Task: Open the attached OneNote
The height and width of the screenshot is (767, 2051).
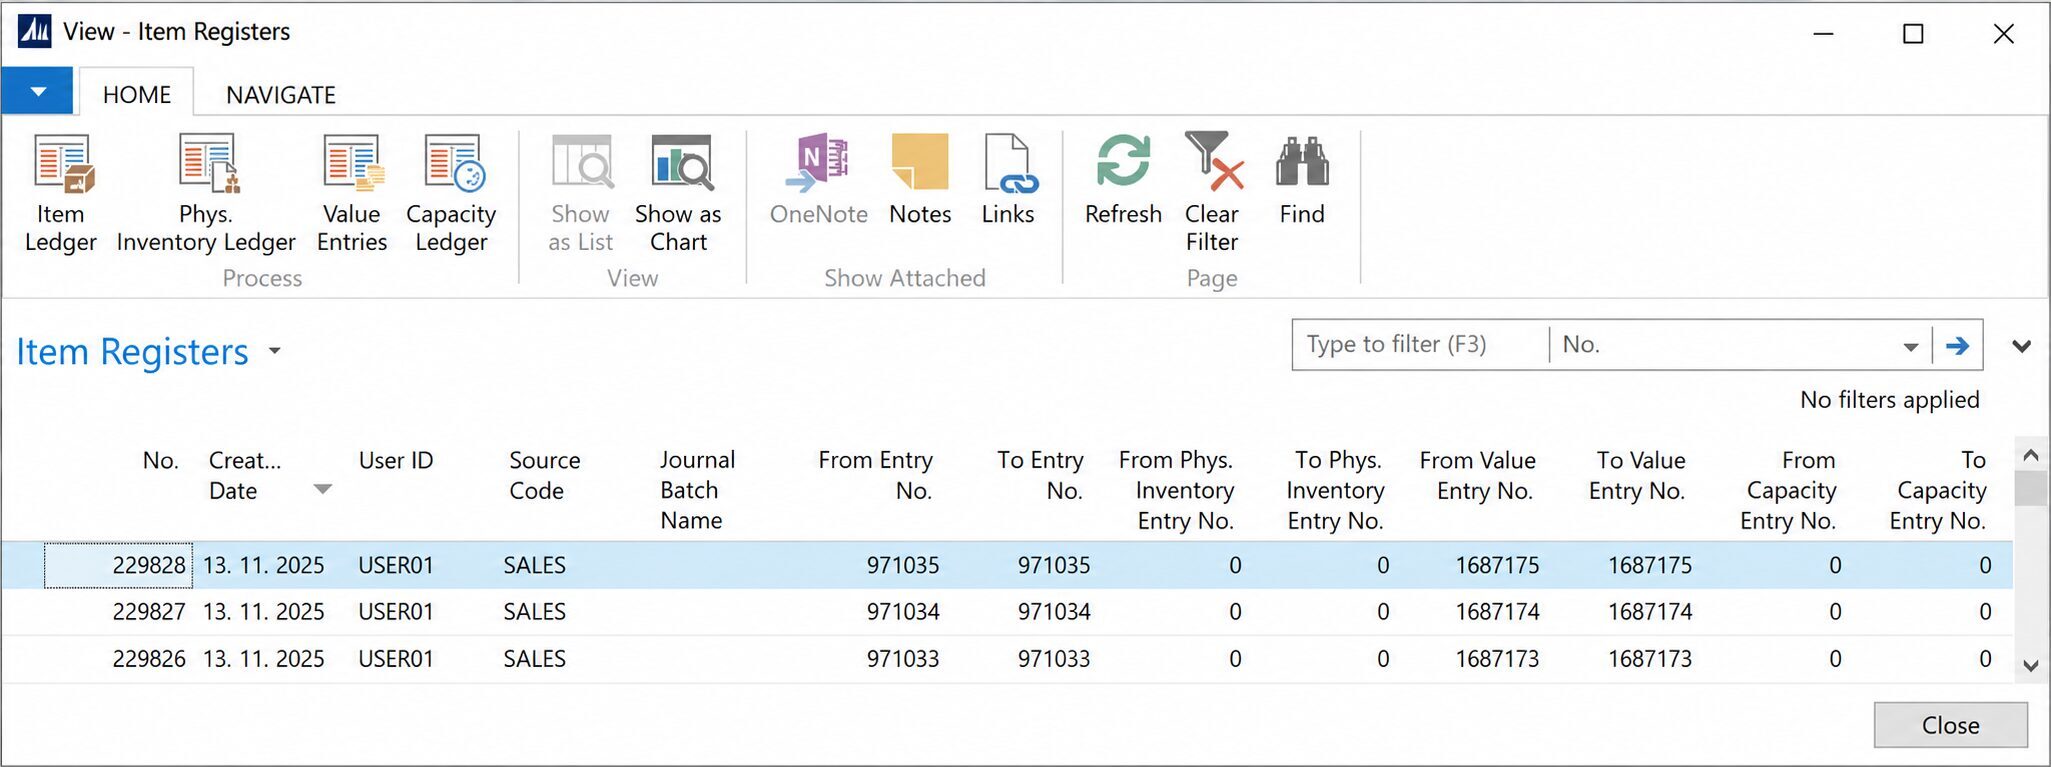Action: point(818,181)
